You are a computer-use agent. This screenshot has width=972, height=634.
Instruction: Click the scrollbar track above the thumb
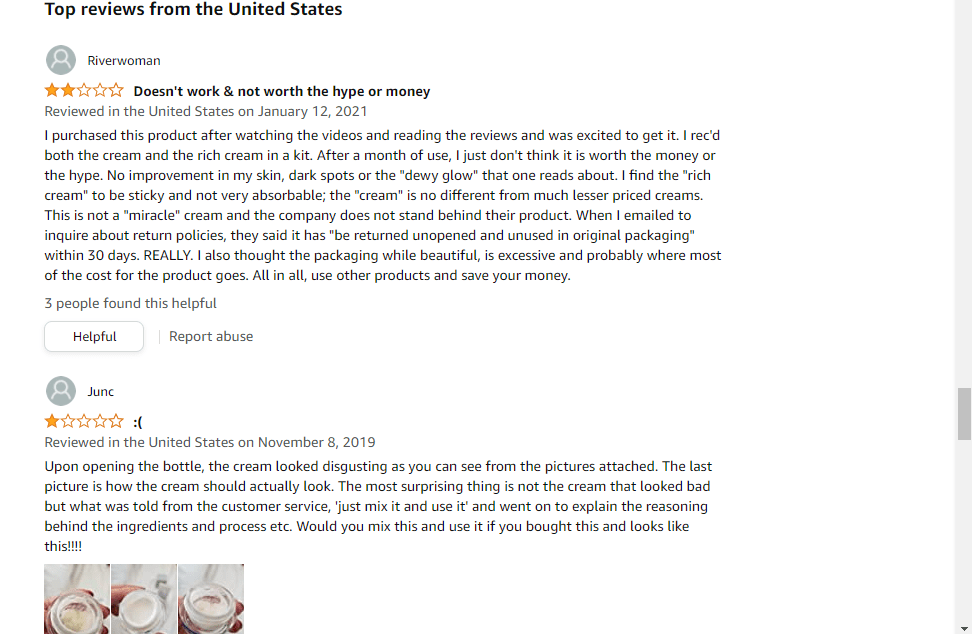click(x=964, y=192)
